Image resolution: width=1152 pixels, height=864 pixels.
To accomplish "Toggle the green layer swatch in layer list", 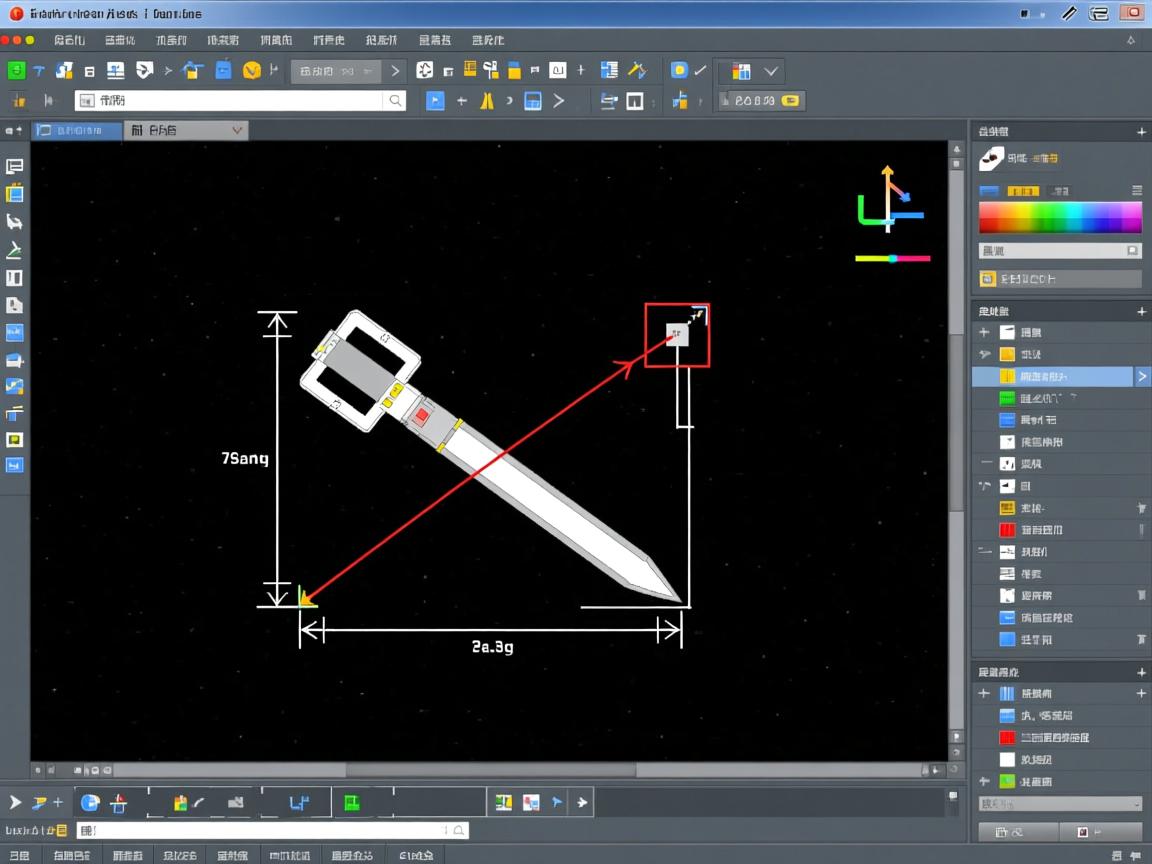I will [x=1007, y=398].
